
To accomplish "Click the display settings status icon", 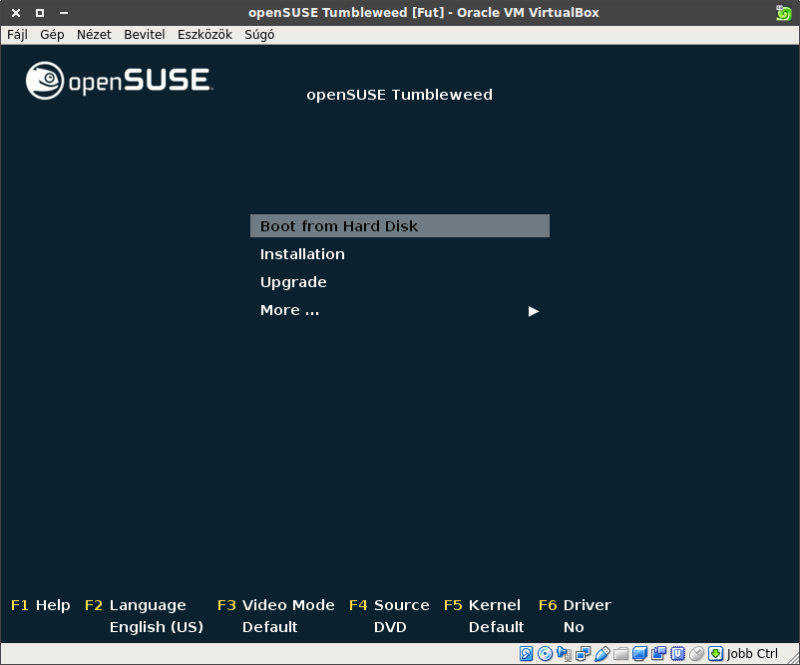I will pyautogui.click(x=639, y=653).
